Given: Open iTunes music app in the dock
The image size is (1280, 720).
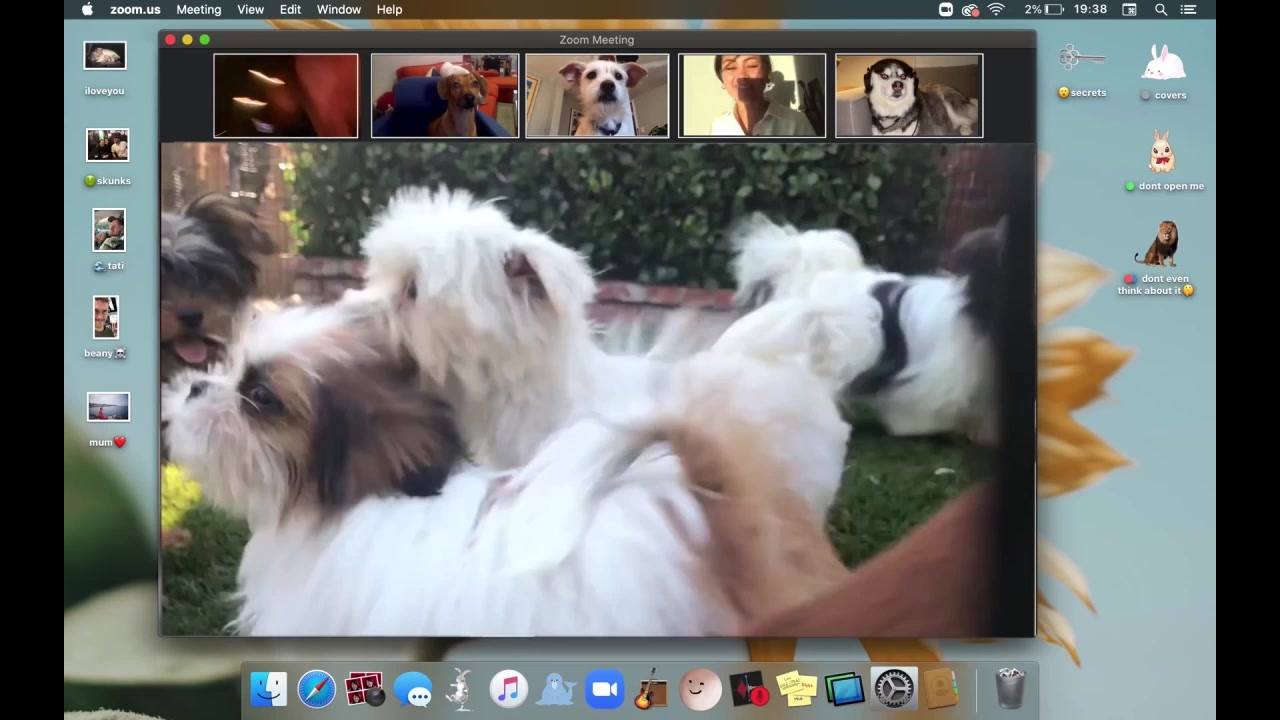Looking at the screenshot, I should 509,690.
